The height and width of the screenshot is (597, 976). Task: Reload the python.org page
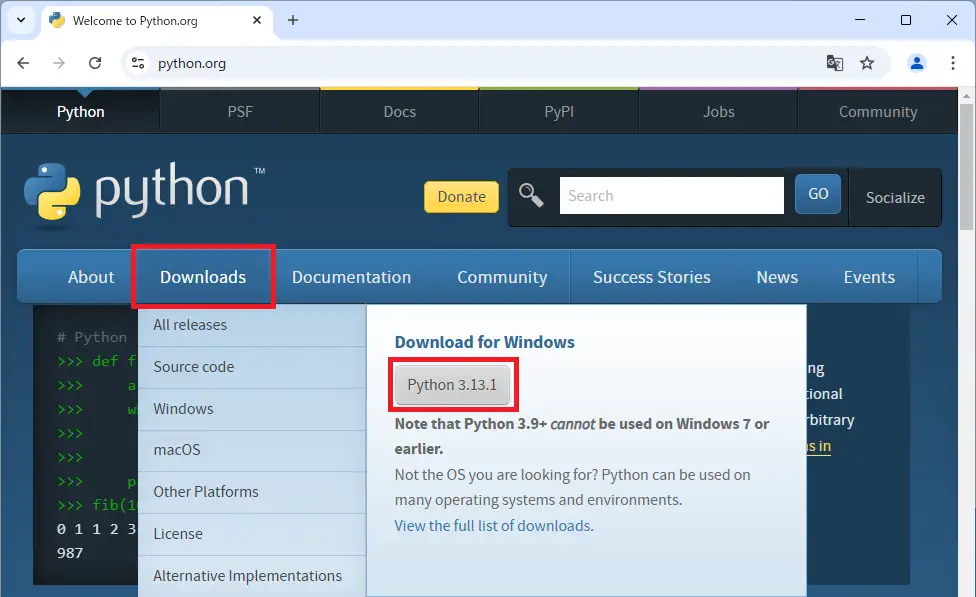95,63
